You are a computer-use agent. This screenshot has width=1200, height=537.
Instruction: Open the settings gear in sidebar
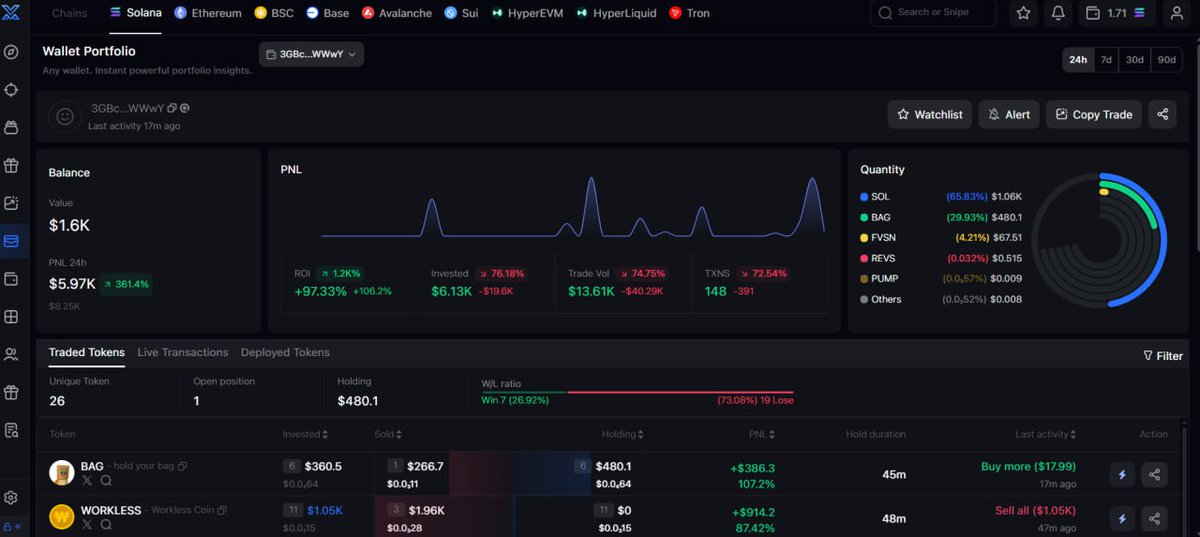coord(11,498)
